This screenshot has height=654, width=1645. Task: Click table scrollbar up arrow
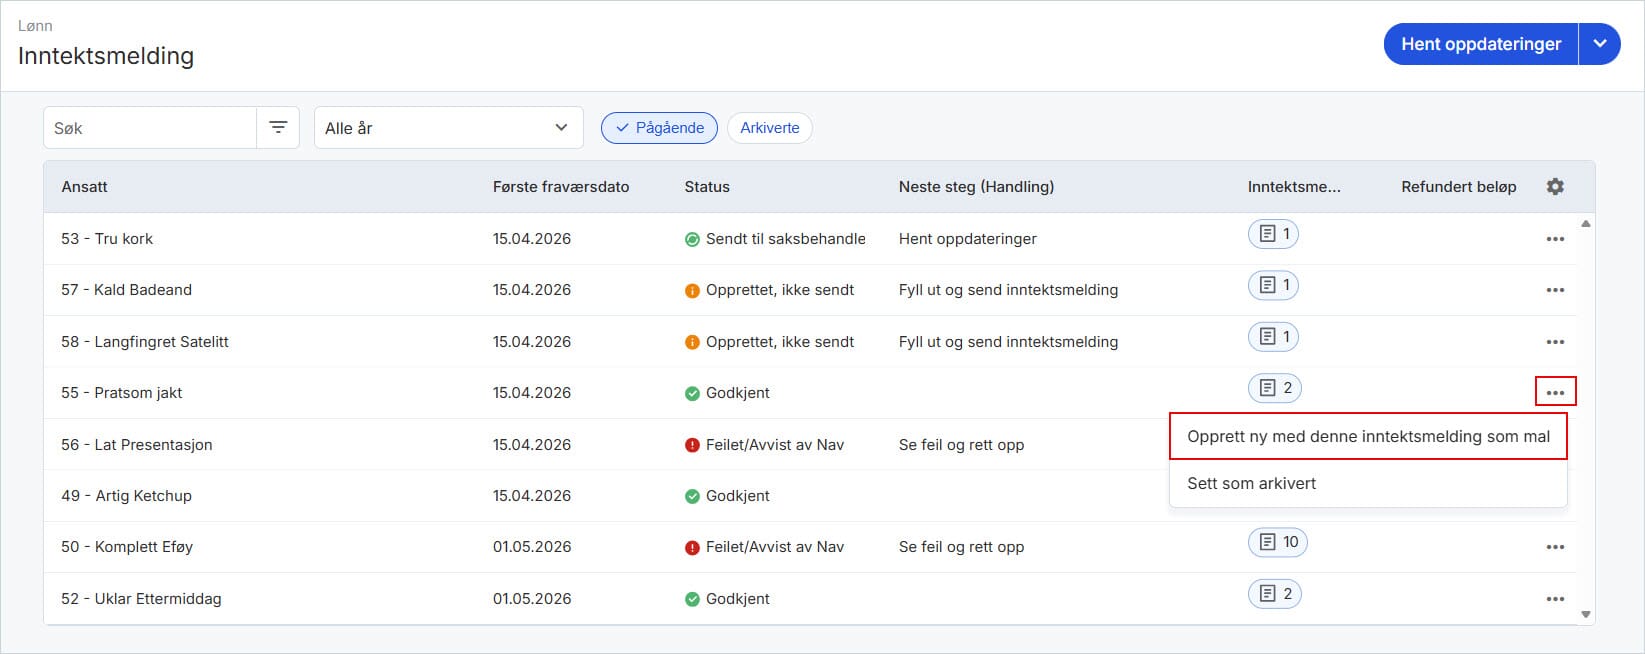point(1585,224)
